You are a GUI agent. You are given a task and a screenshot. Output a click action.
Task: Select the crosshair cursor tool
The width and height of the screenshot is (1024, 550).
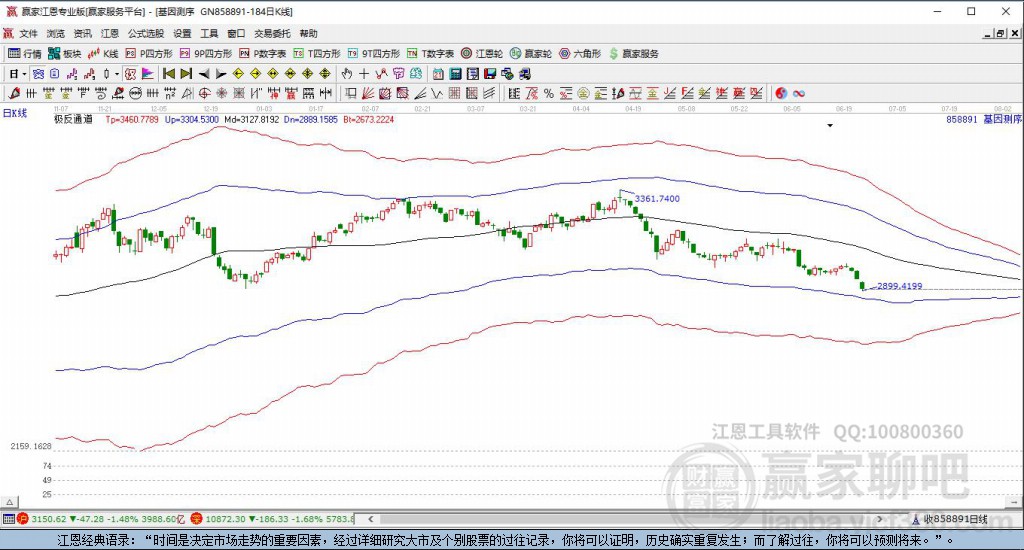click(x=364, y=74)
